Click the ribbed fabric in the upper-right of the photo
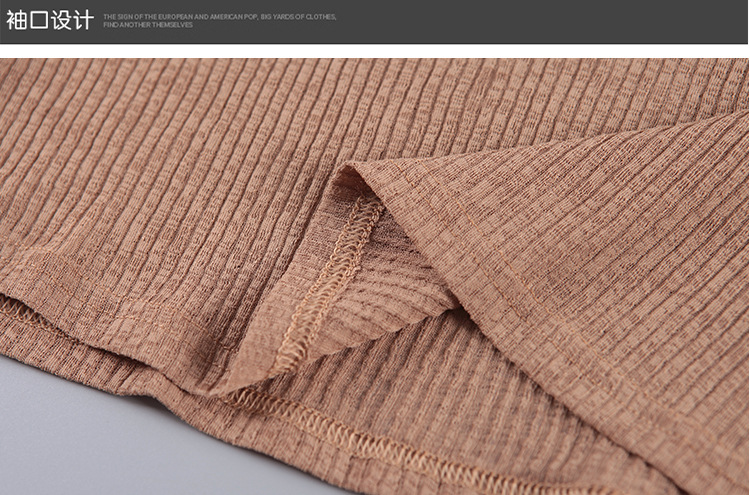 pyautogui.click(x=650, y=110)
